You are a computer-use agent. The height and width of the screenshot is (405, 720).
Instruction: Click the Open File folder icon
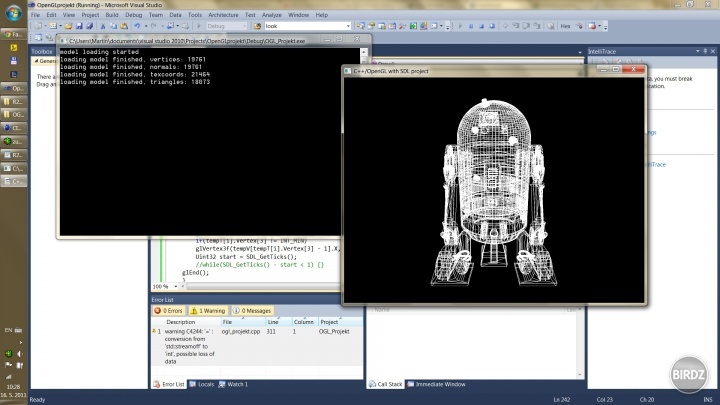(68, 26)
